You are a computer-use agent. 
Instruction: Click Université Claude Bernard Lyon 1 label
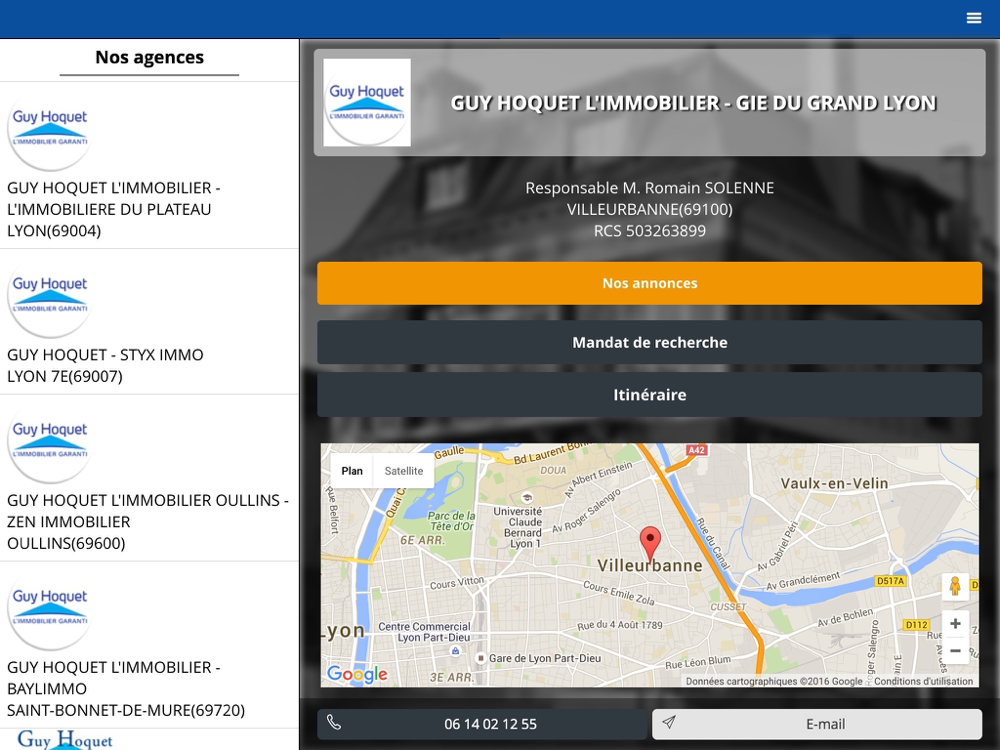518,527
